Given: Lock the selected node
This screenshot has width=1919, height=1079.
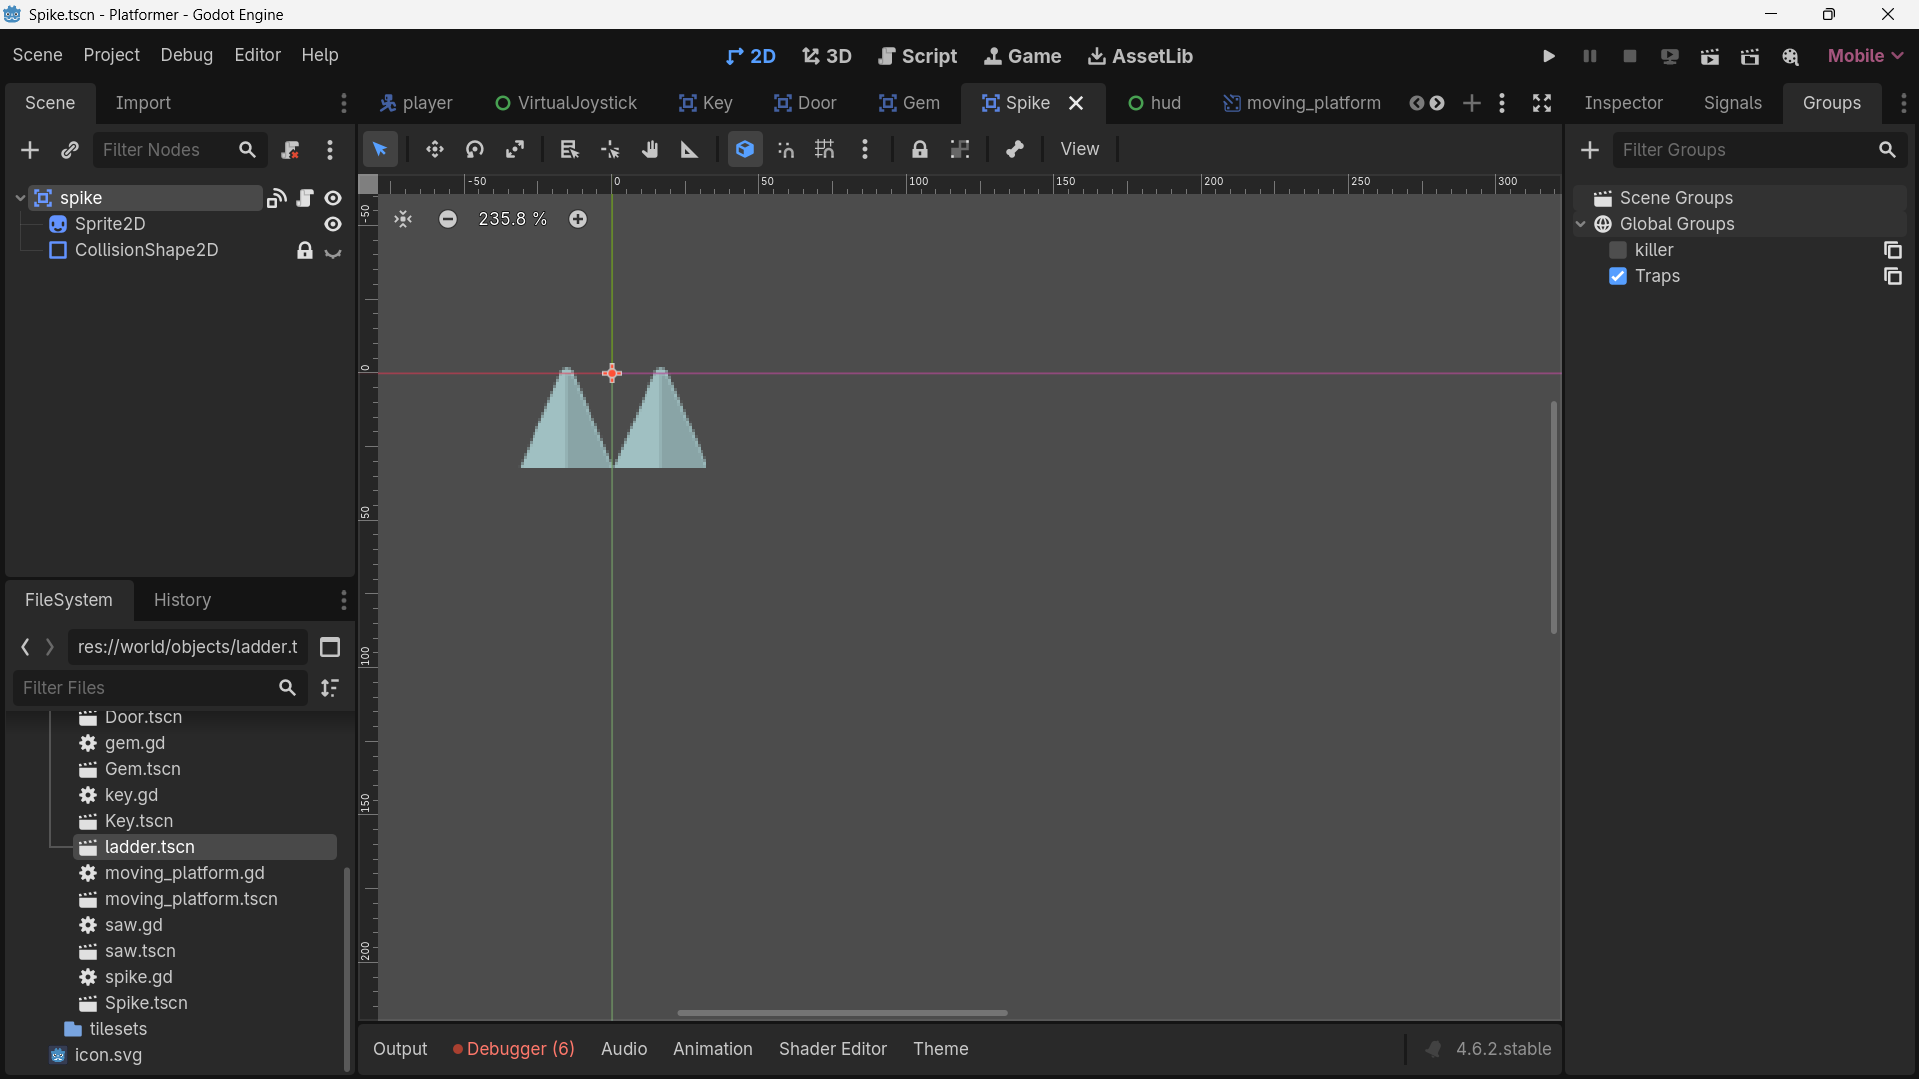Looking at the screenshot, I should (x=919, y=150).
